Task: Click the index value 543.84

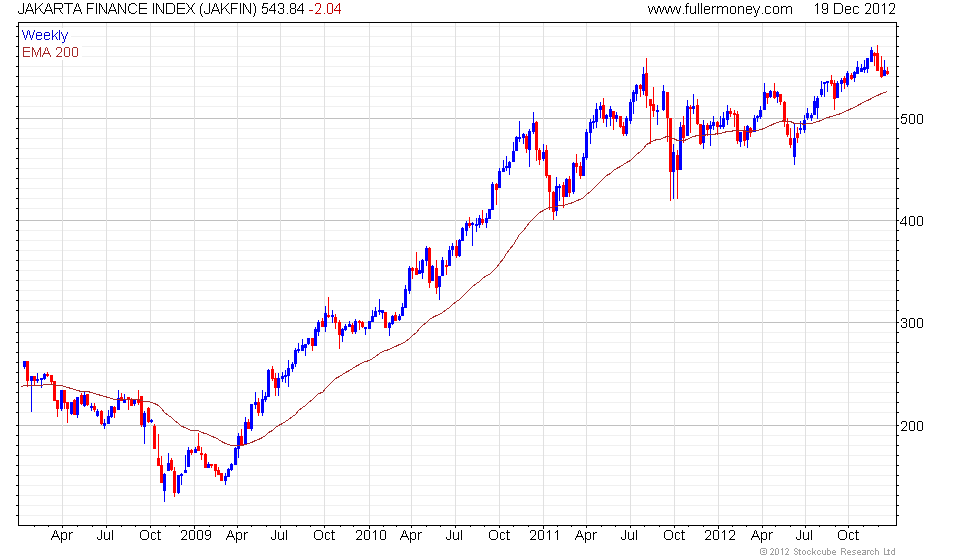Action: tap(283, 9)
